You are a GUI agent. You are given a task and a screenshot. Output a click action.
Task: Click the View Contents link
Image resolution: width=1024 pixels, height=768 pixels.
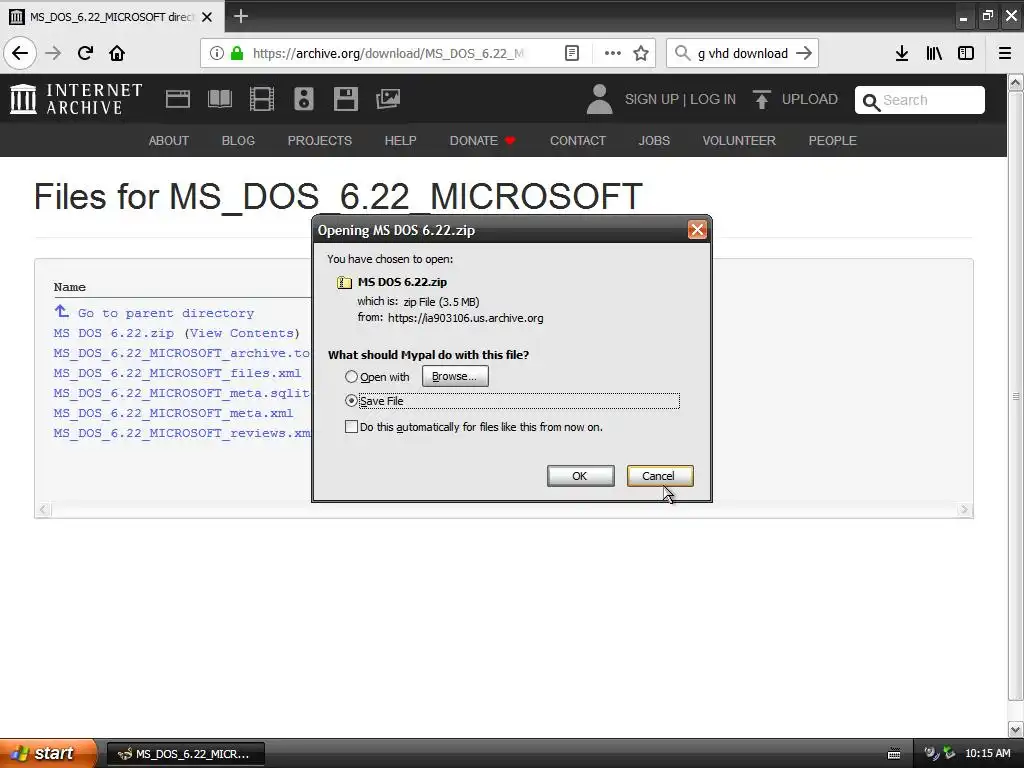(x=242, y=333)
